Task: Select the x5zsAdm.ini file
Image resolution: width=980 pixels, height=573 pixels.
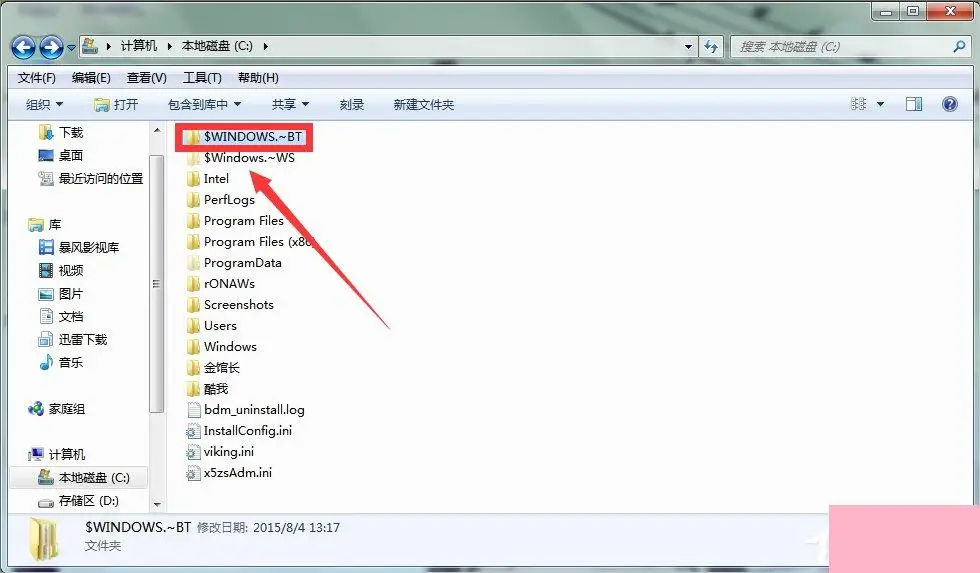Action: tap(229, 472)
